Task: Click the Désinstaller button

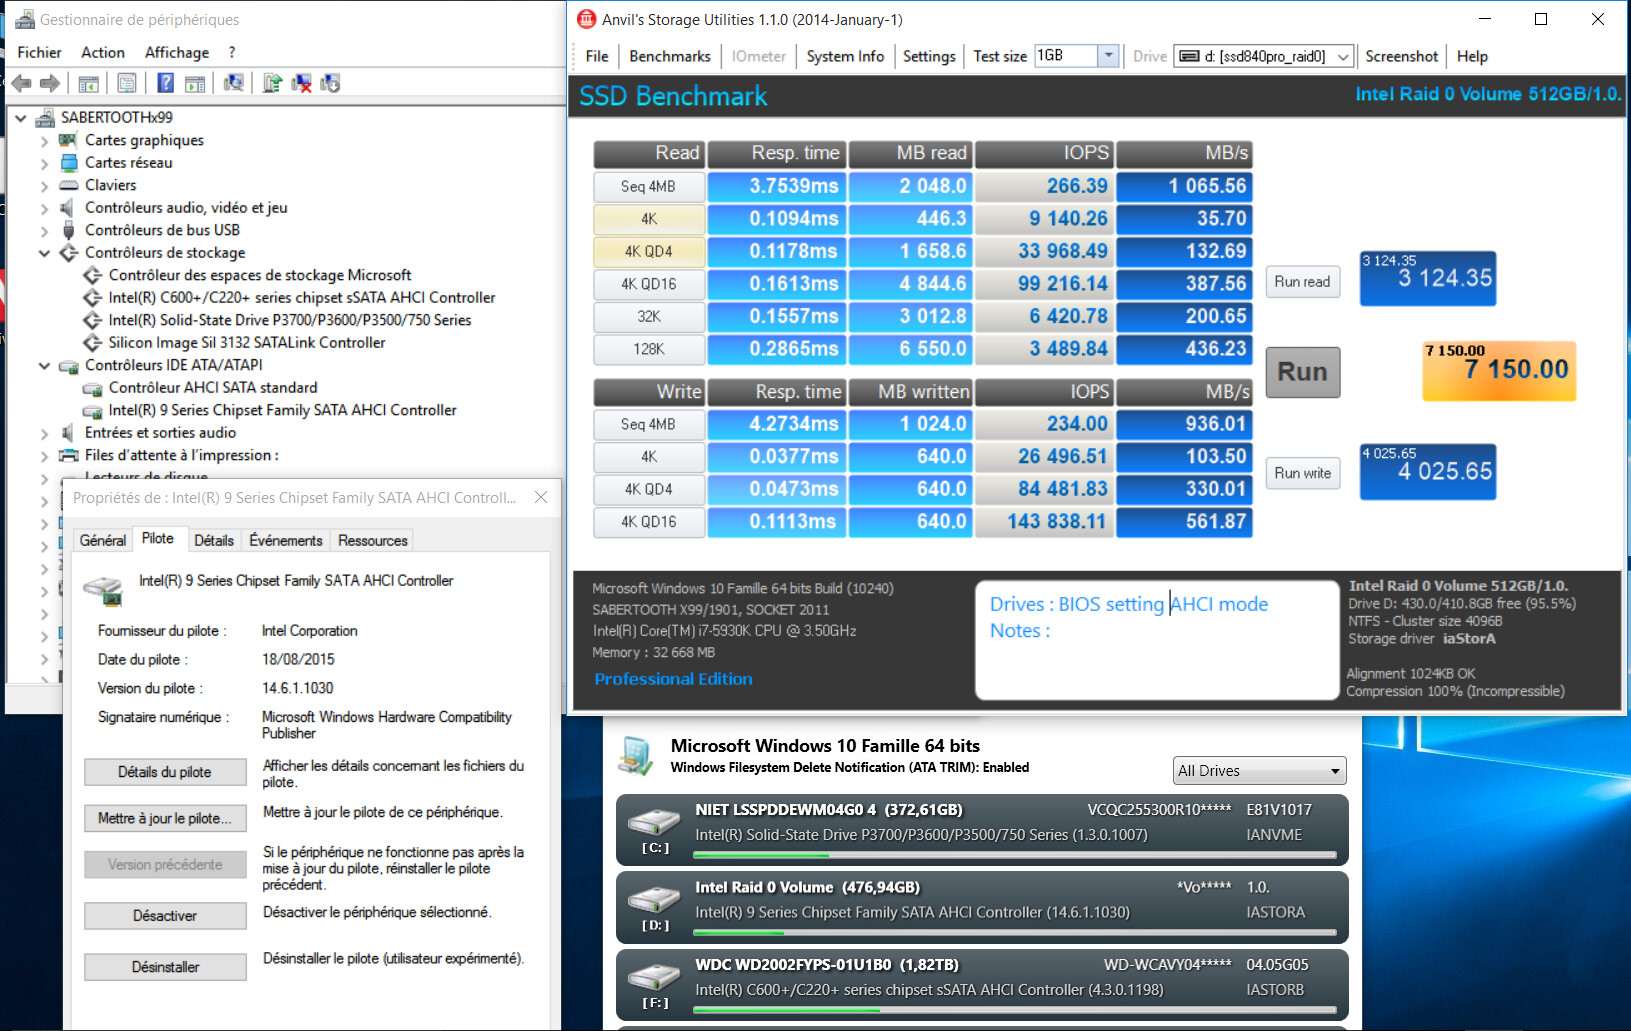Action: point(165,967)
